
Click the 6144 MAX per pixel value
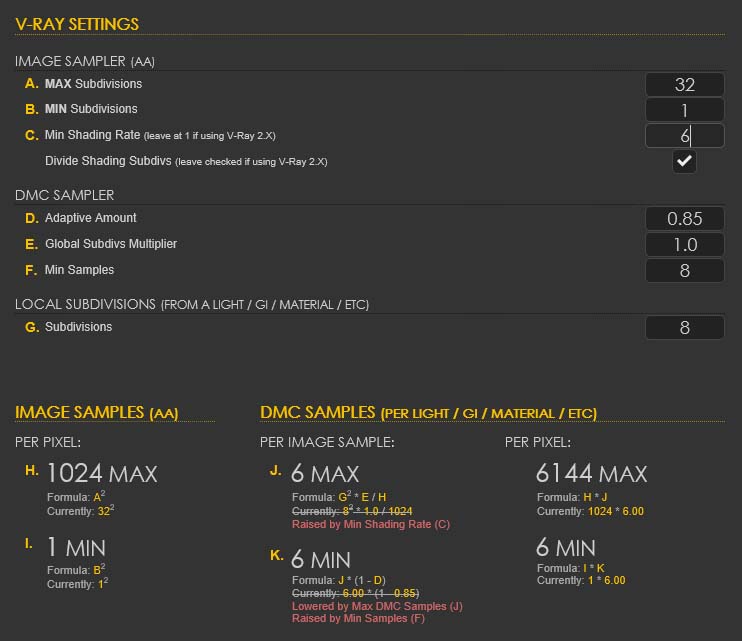(x=591, y=473)
